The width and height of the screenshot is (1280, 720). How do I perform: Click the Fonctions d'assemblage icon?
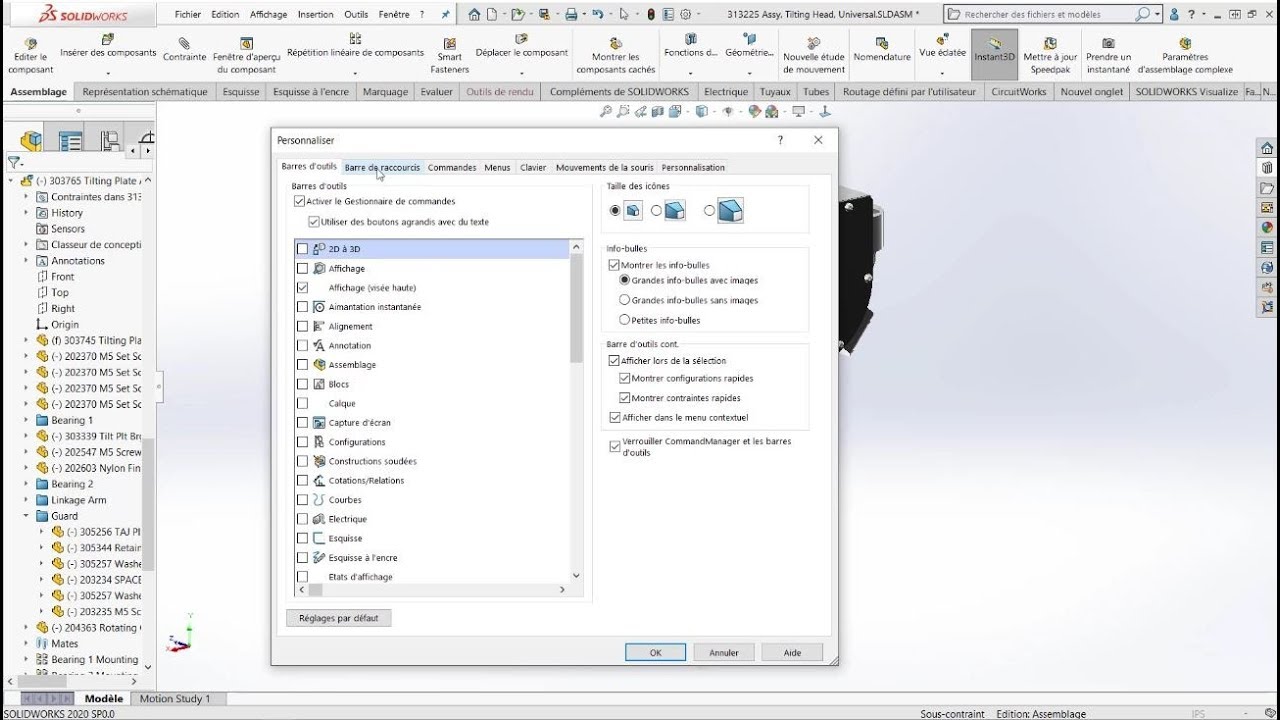click(690, 39)
